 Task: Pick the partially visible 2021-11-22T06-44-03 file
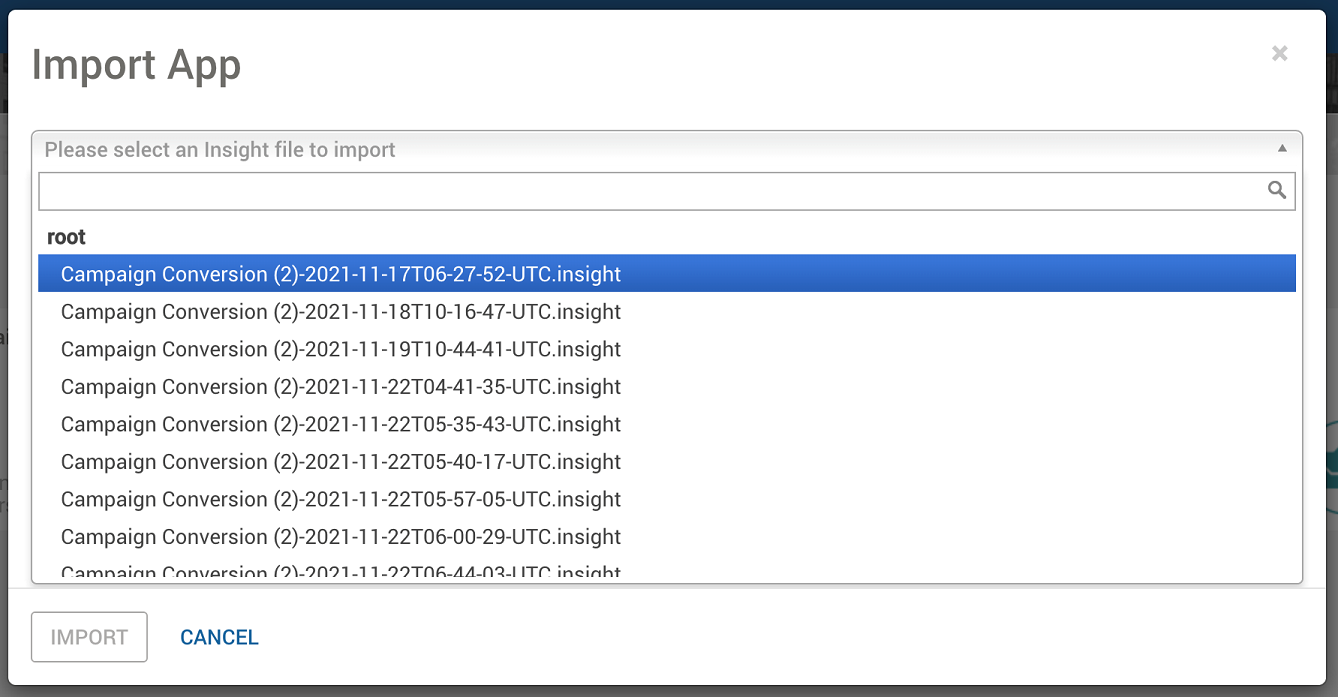point(341,573)
